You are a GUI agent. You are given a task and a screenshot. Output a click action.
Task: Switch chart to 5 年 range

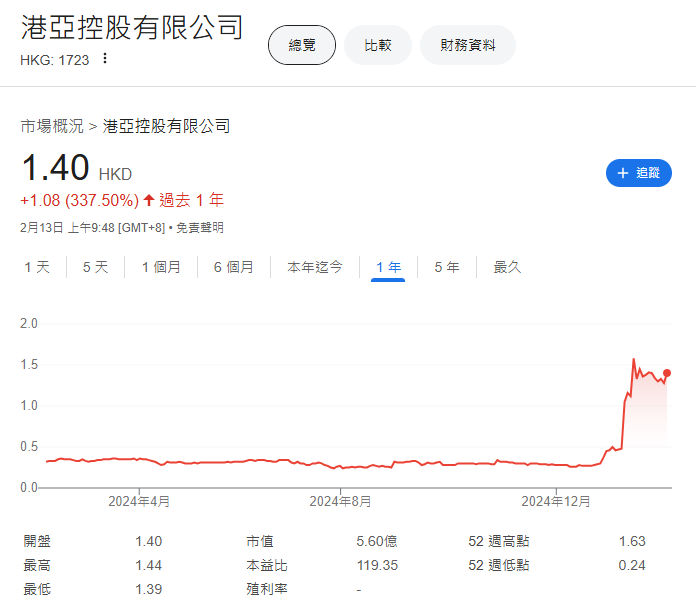tap(446, 267)
